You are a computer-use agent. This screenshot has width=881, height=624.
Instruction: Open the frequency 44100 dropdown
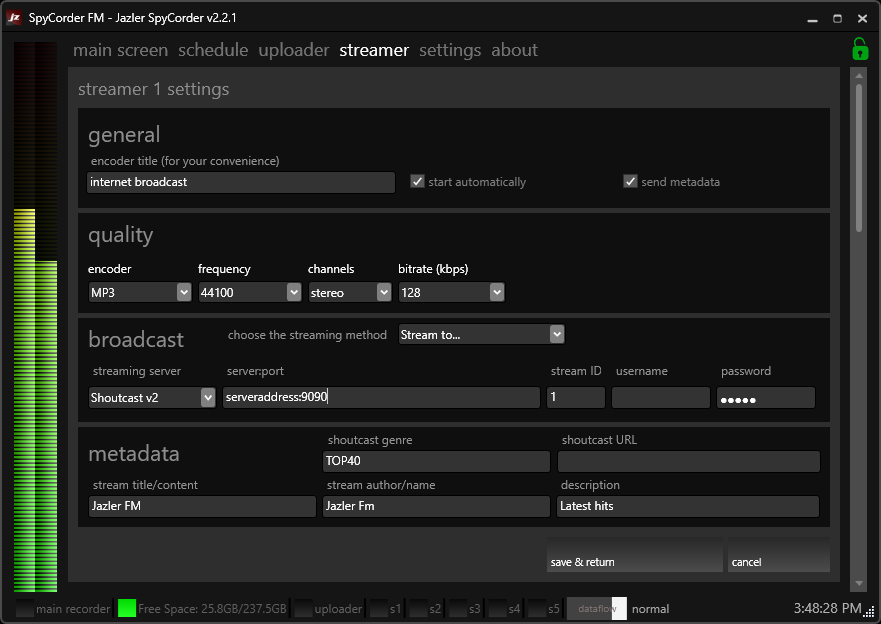coord(249,292)
